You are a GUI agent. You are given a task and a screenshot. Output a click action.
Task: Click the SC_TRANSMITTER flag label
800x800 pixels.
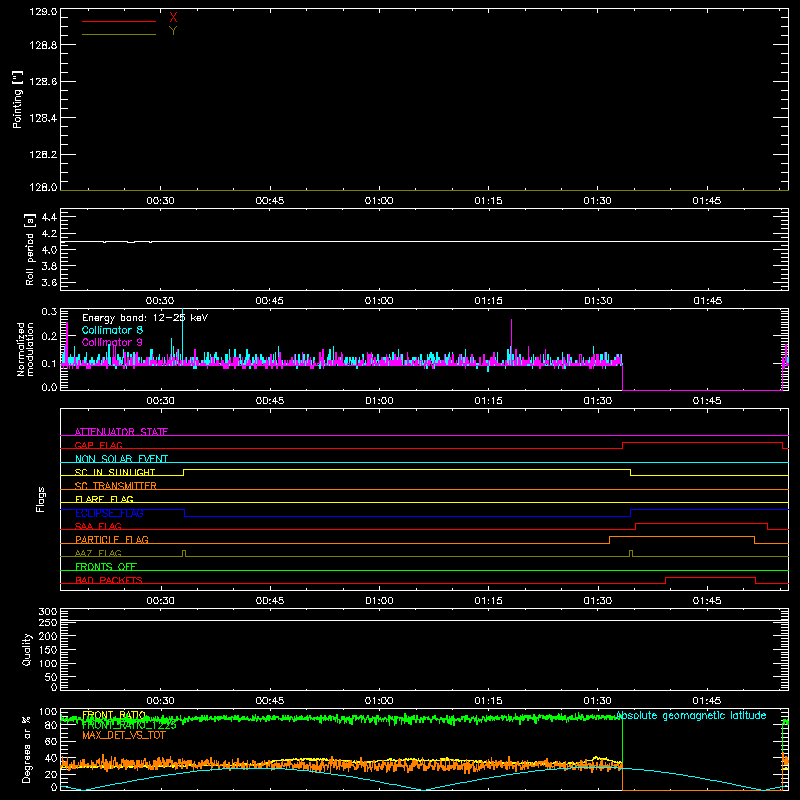[116, 486]
